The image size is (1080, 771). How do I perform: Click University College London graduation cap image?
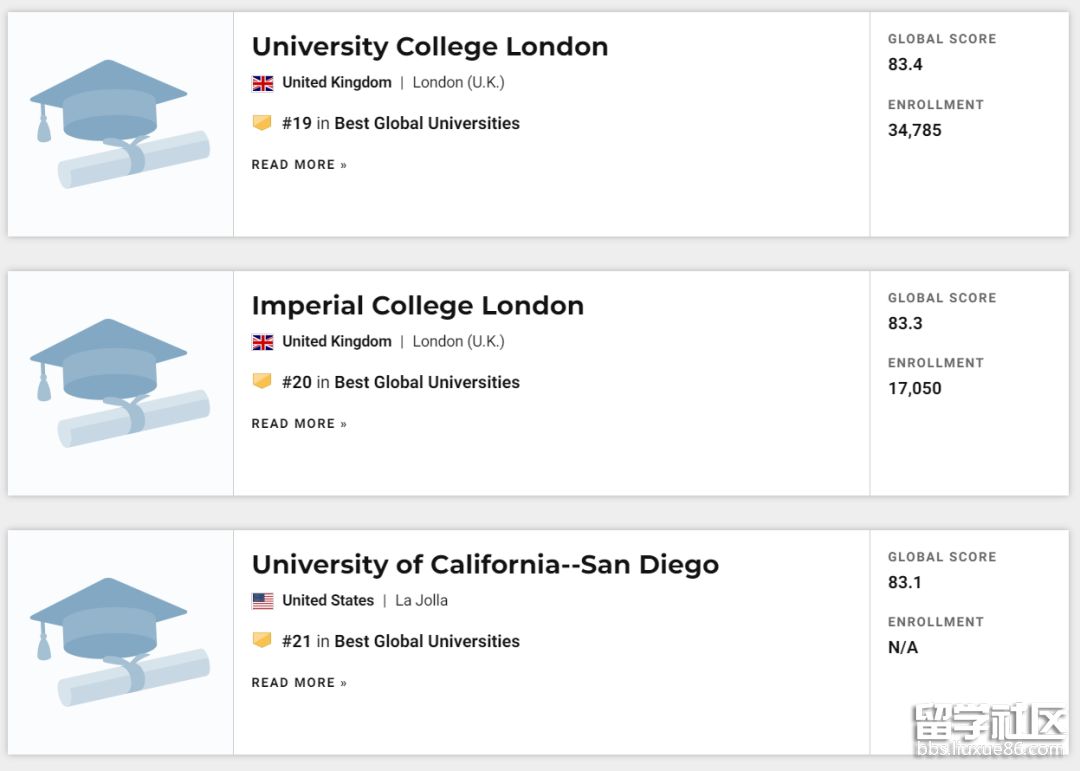[120, 124]
